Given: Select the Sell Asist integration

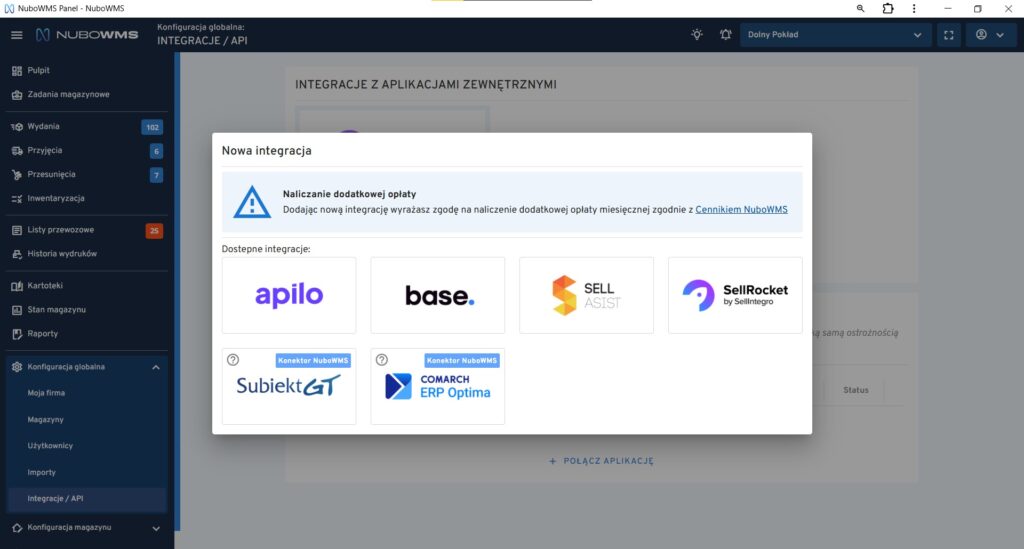Looking at the screenshot, I should click(x=586, y=295).
